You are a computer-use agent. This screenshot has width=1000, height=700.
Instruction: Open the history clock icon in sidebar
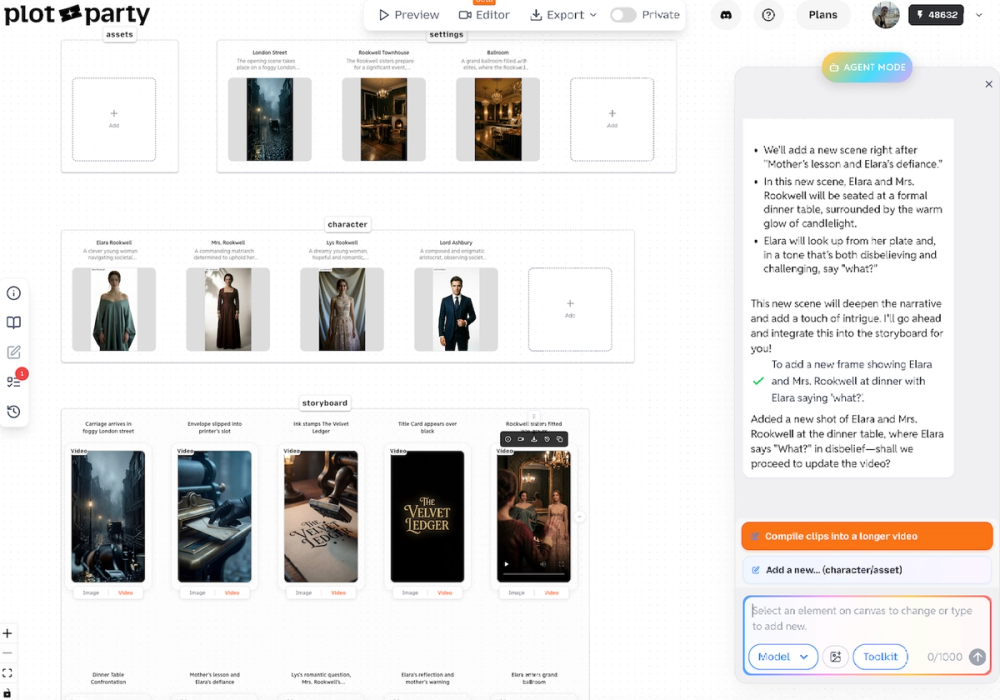[x=13, y=411]
